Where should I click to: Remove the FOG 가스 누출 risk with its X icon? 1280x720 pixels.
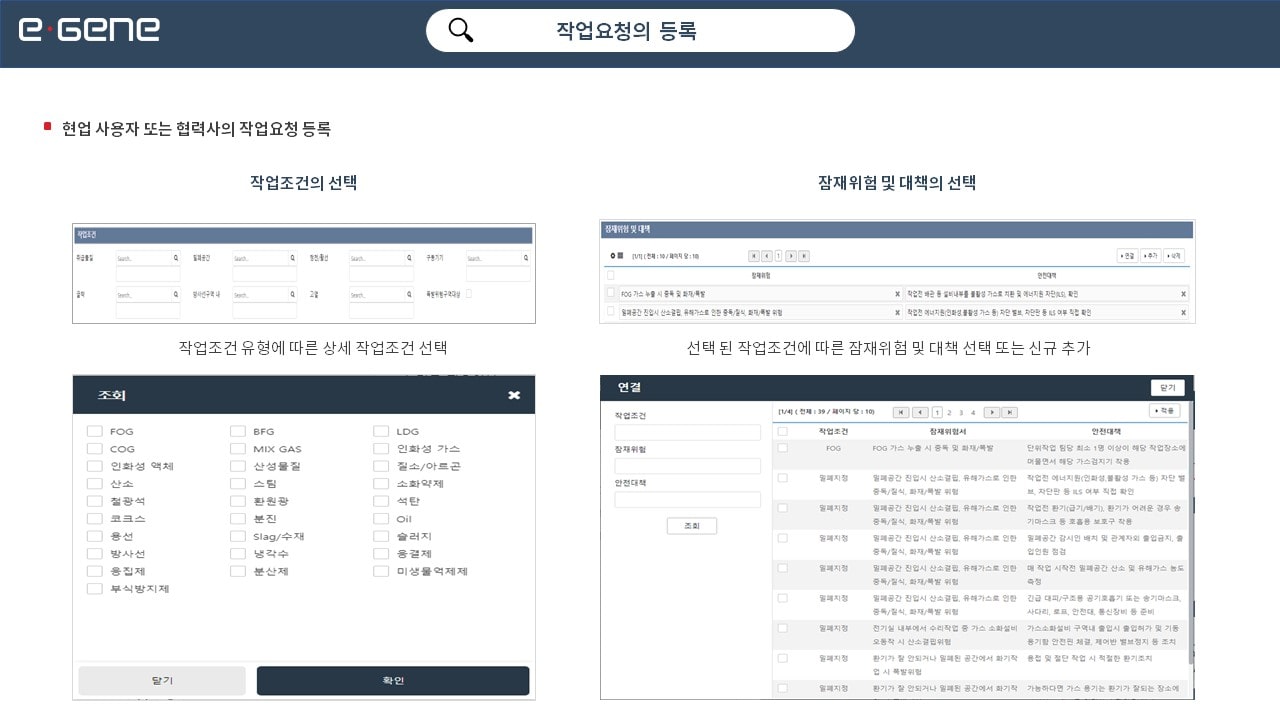(897, 294)
